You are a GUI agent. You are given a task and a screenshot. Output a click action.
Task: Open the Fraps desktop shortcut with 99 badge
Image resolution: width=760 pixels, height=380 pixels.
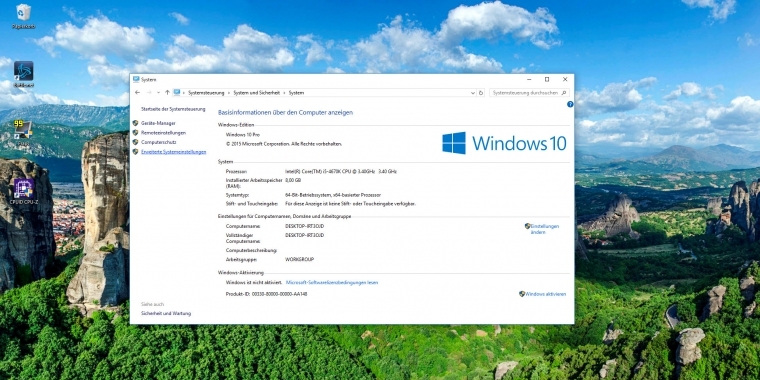(23, 133)
